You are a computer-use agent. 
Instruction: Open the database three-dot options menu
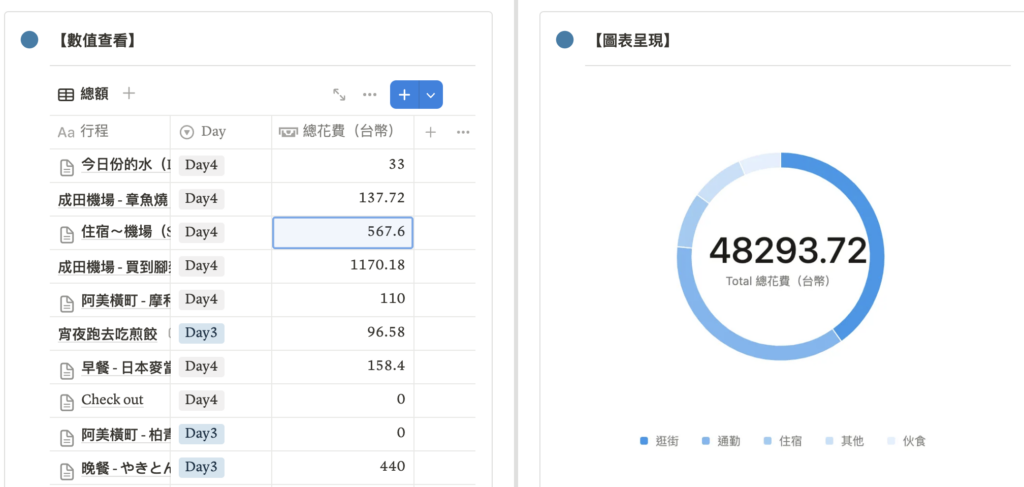click(x=370, y=95)
